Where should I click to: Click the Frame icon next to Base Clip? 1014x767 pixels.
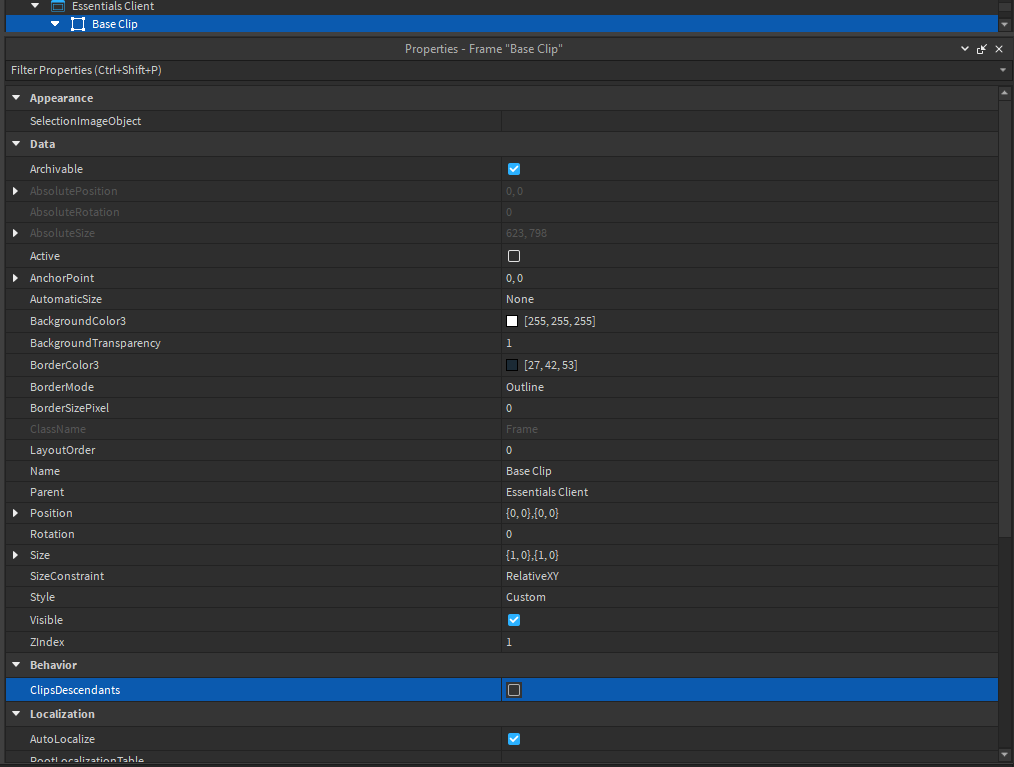[x=78, y=23]
